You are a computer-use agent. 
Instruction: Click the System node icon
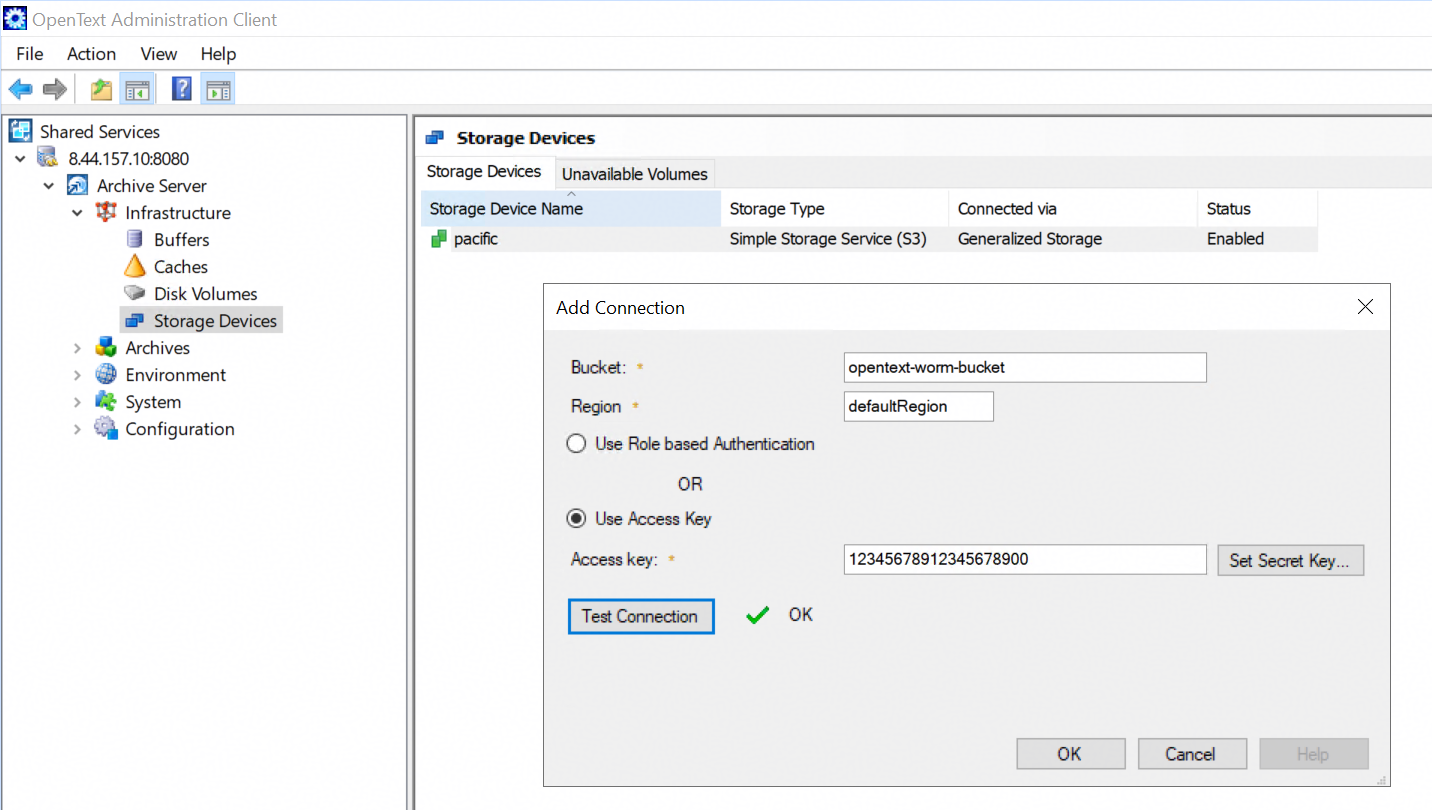[x=105, y=401]
